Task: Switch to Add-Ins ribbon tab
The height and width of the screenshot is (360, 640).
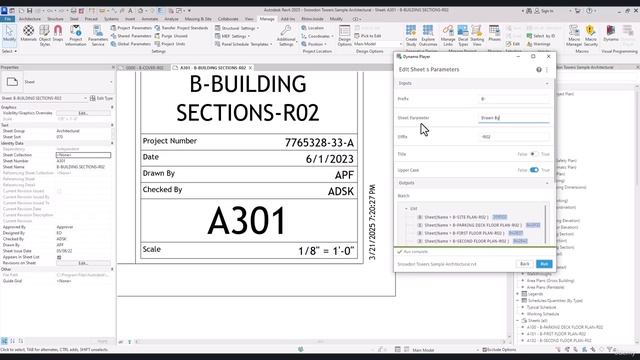Action: pyautogui.click(x=287, y=19)
